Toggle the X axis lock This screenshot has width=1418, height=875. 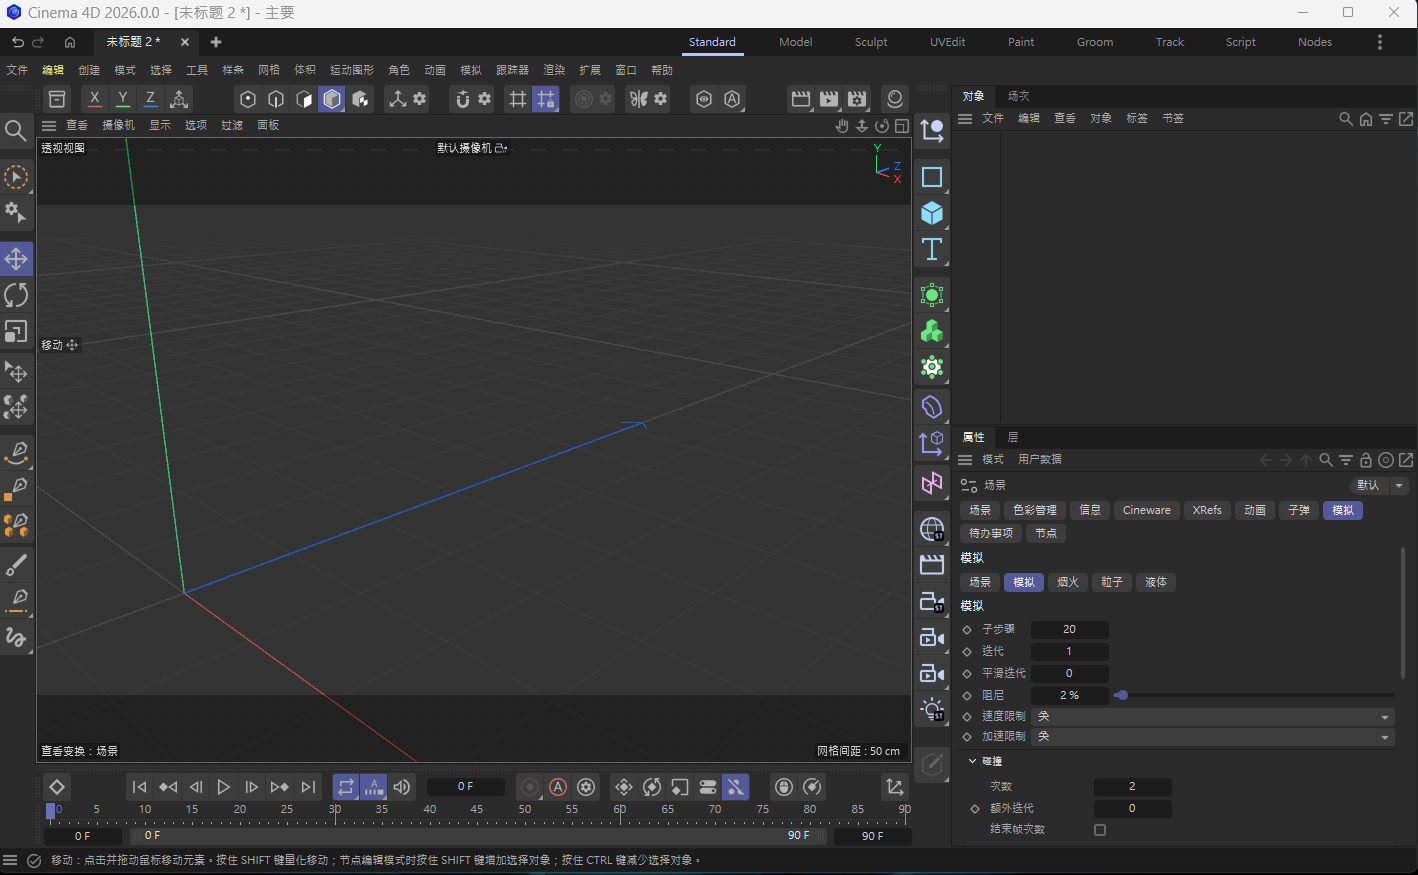tap(94, 99)
